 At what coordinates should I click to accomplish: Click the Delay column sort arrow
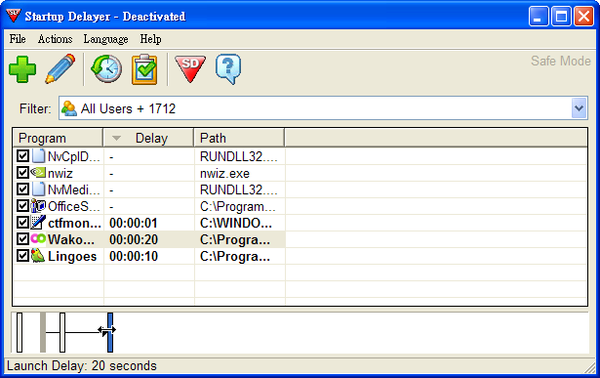(116, 138)
